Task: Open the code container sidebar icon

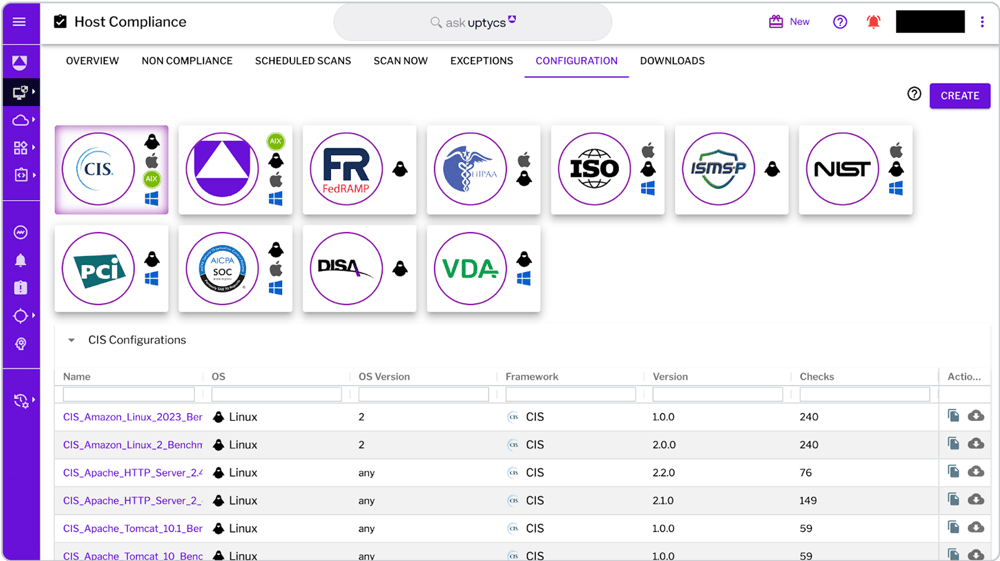Action: (x=20, y=175)
